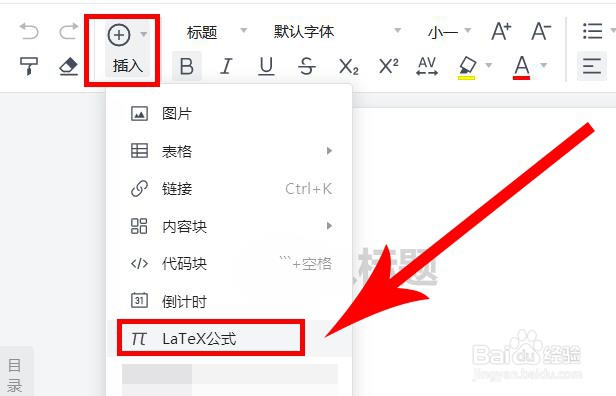The image size is (616, 396).
Task: Expand the 内容块 submenu arrow
Action: (329, 226)
